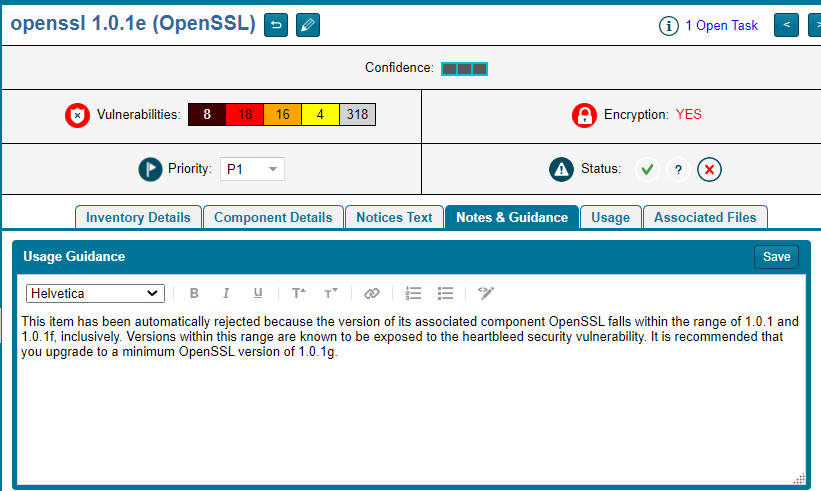Select the critical vulnerabilities count 8
The height and width of the screenshot is (491, 821).
pyautogui.click(x=207, y=115)
